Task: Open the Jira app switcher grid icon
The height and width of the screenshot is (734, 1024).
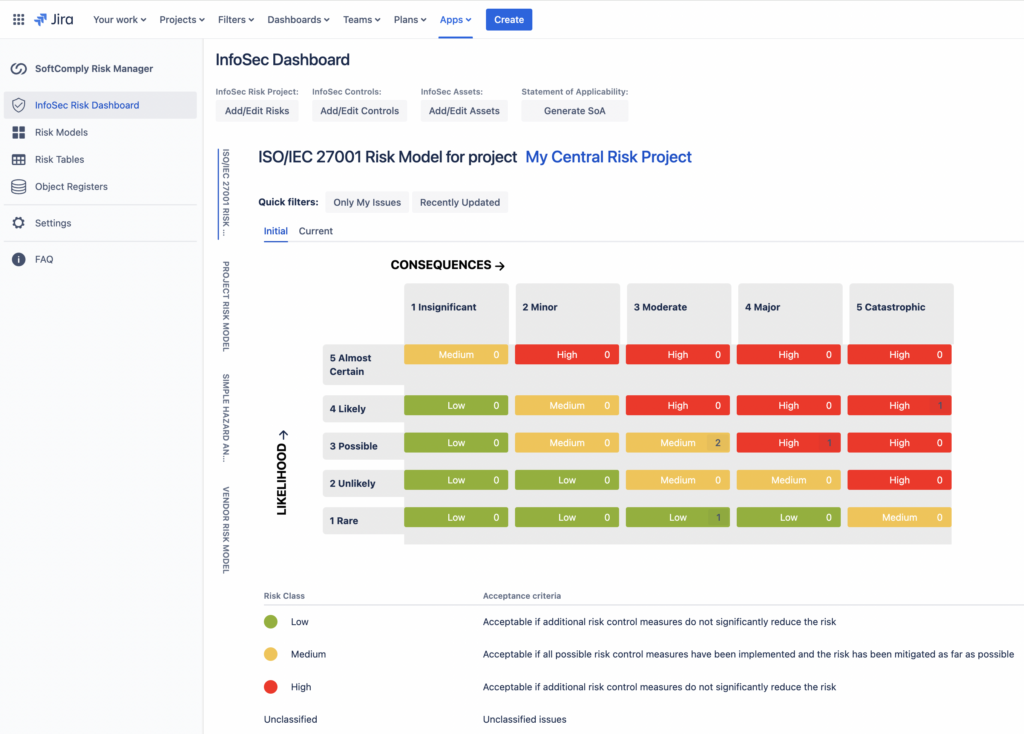Action: click(x=18, y=18)
